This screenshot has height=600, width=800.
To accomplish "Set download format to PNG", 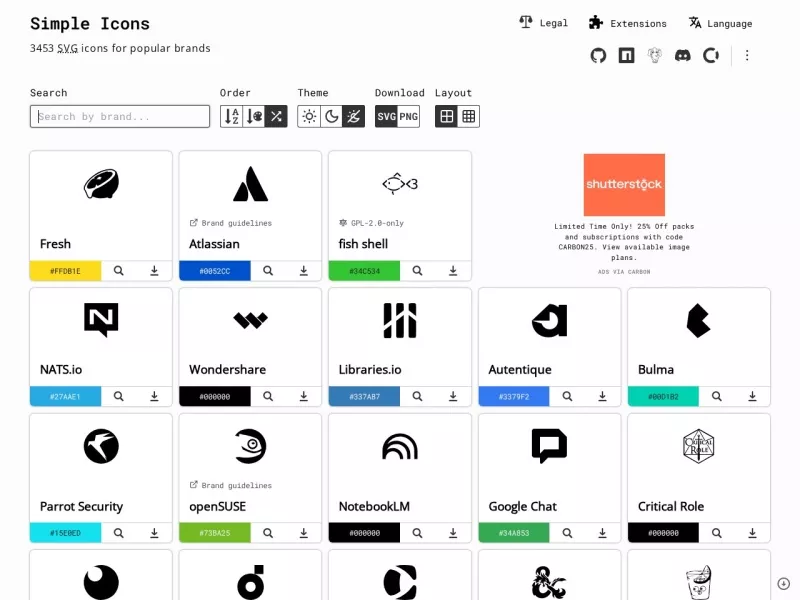I will (x=409, y=116).
